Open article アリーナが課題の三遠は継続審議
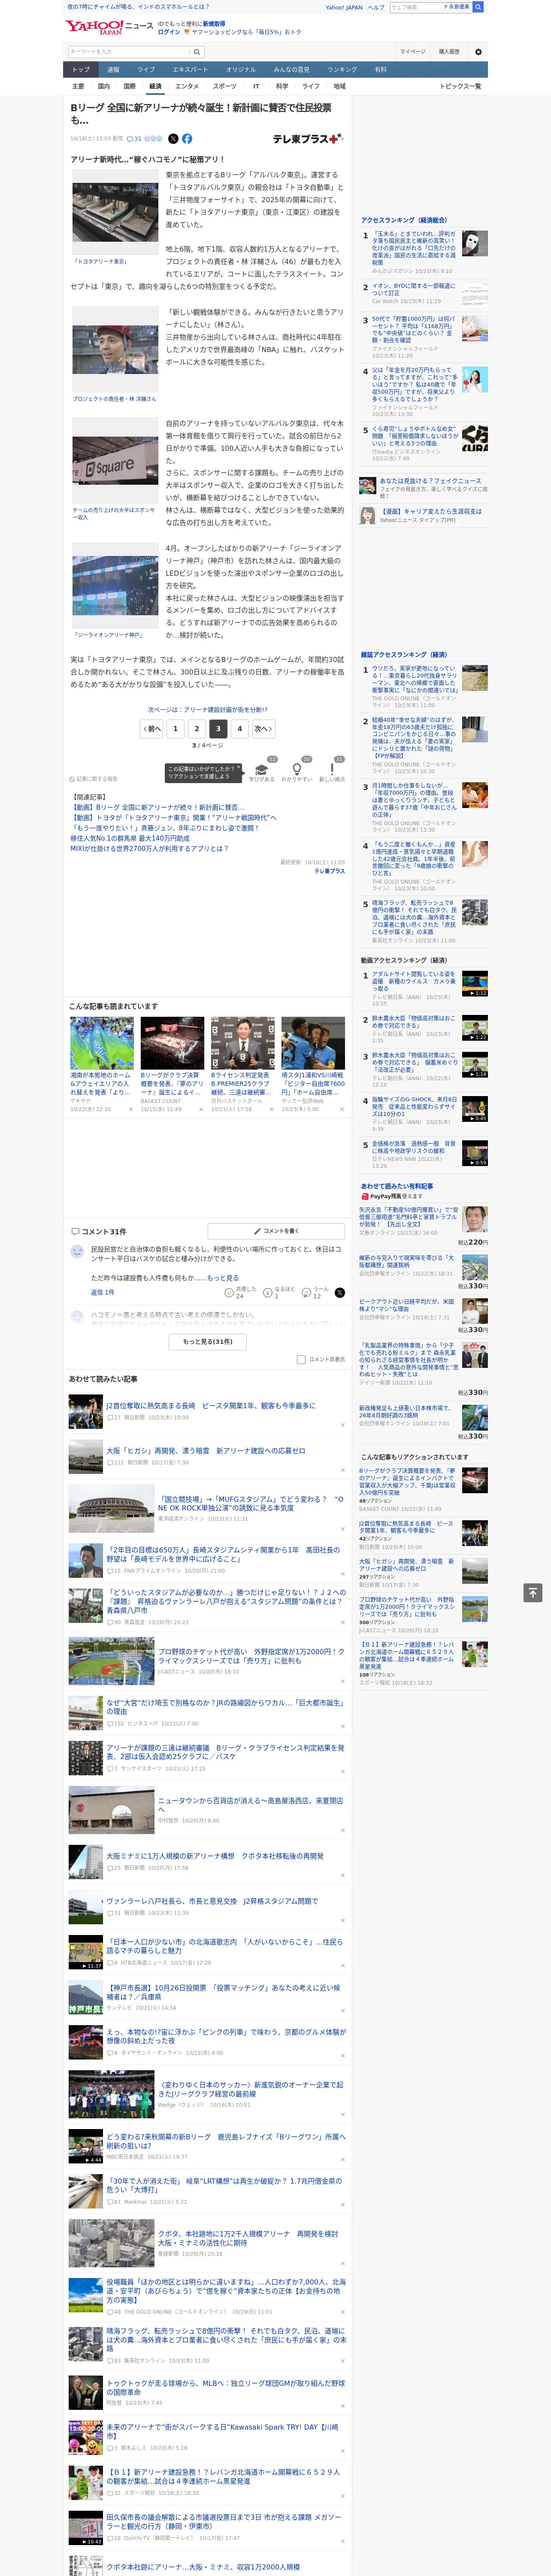The image size is (551, 2576). coord(225,1752)
